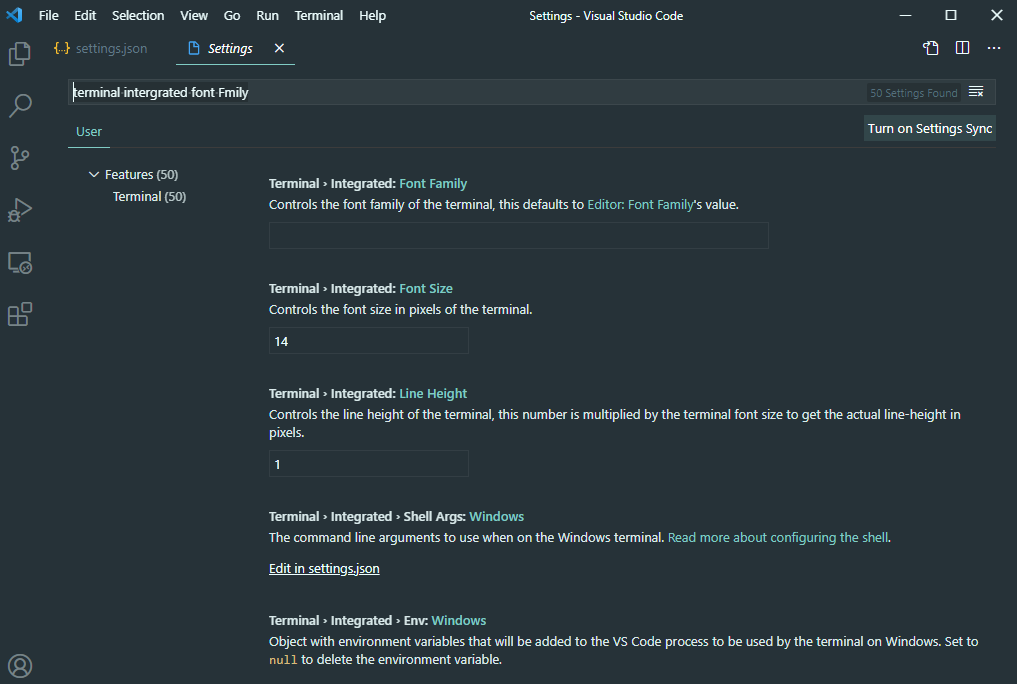The width and height of the screenshot is (1017, 684).
Task: Click the terminal Line Height value field
Action: [368, 464]
